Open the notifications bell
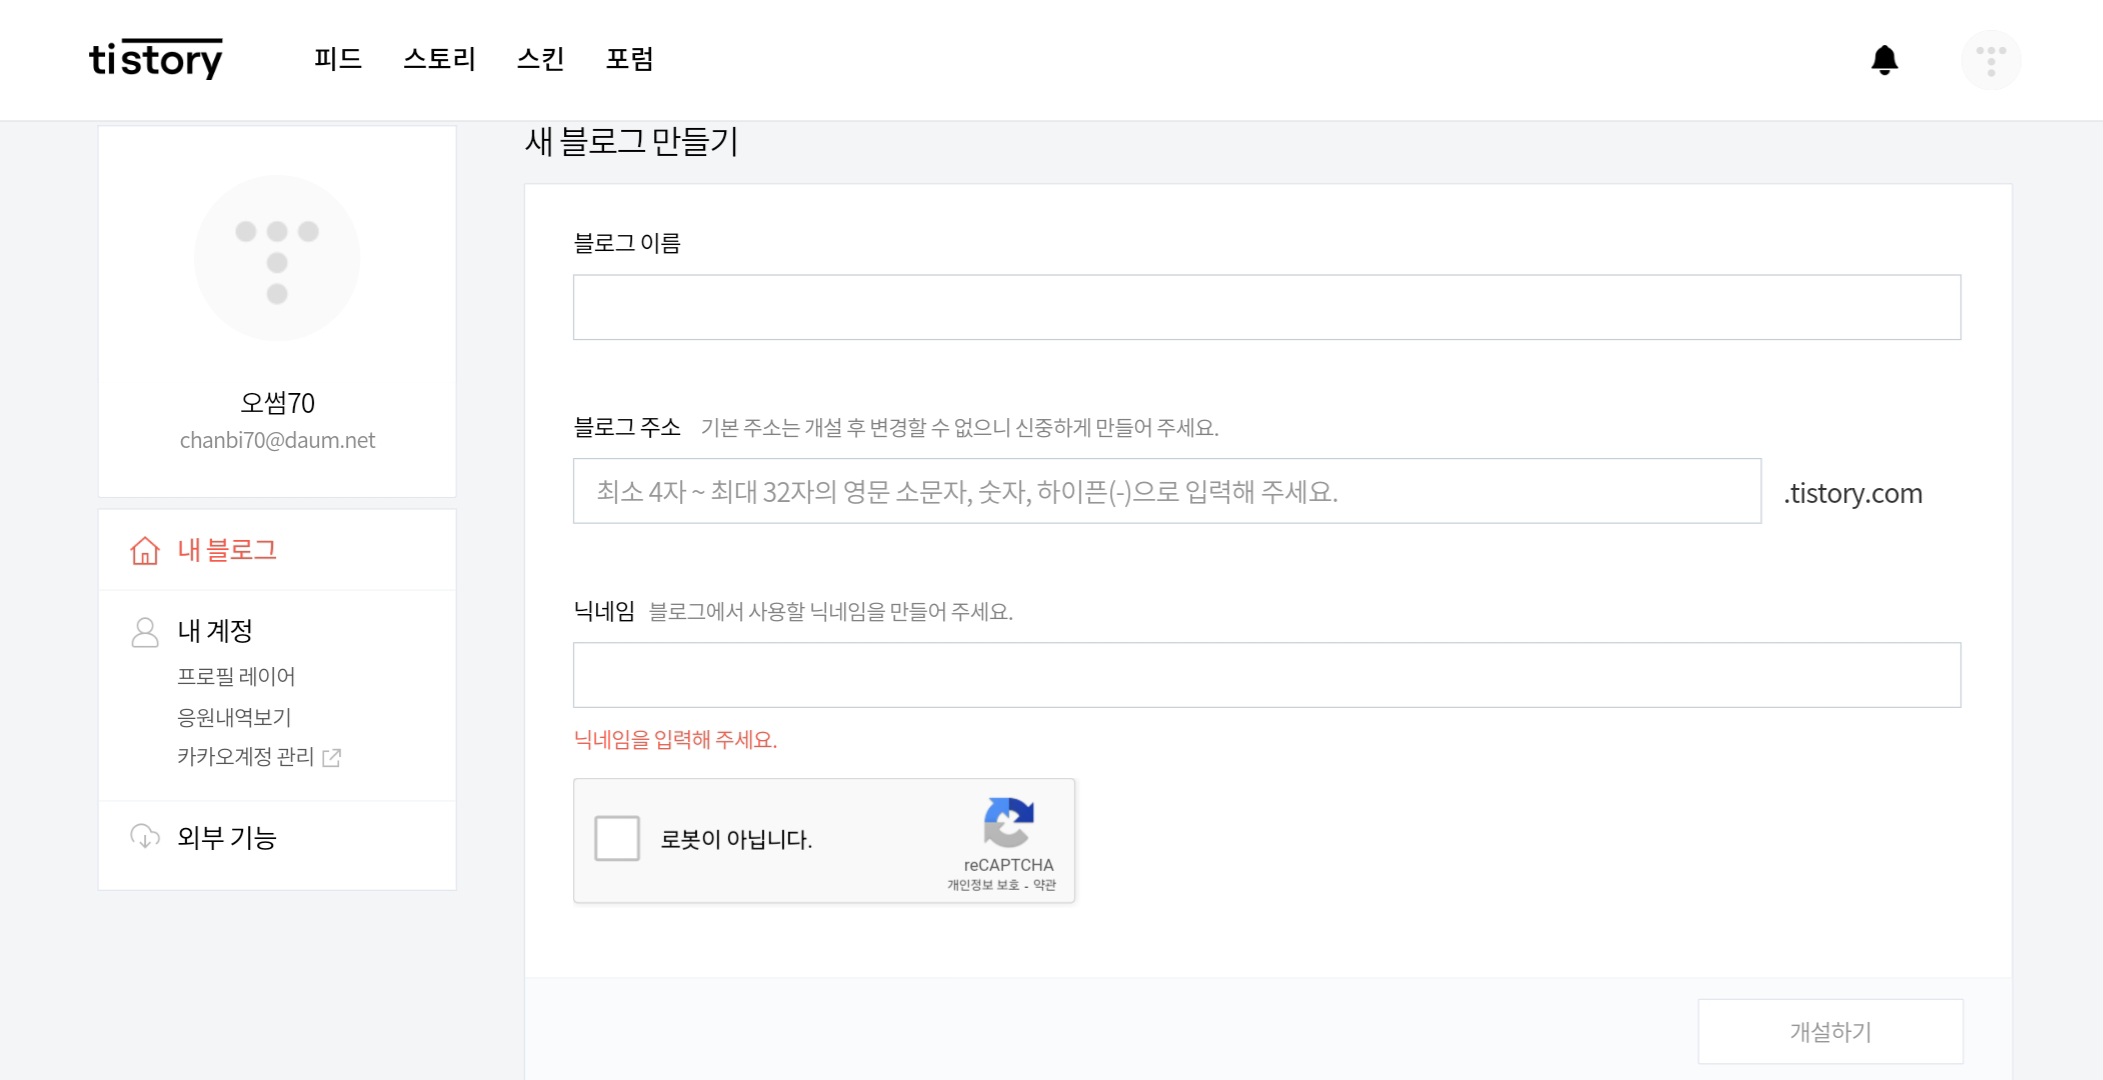 click(x=1884, y=60)
